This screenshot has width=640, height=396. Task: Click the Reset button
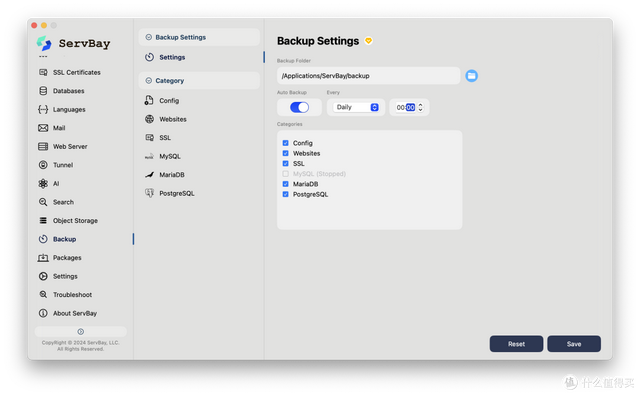pyautogui.click(x=516, y=344)
